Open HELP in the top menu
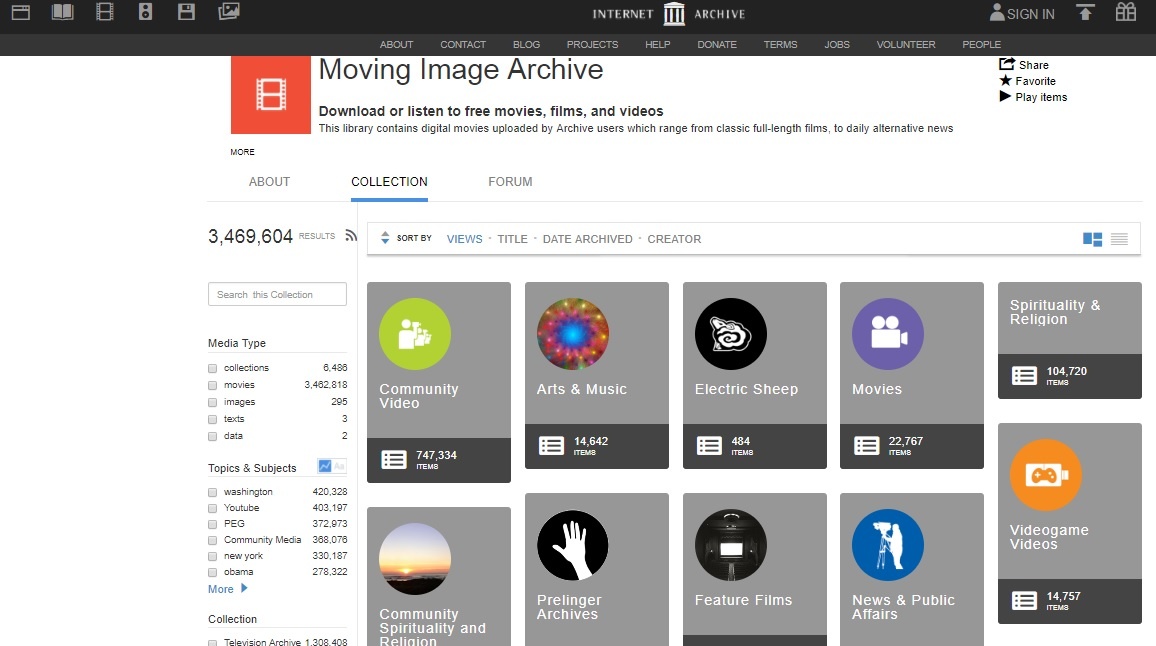Screen dimensions: 1156x646 658,44
